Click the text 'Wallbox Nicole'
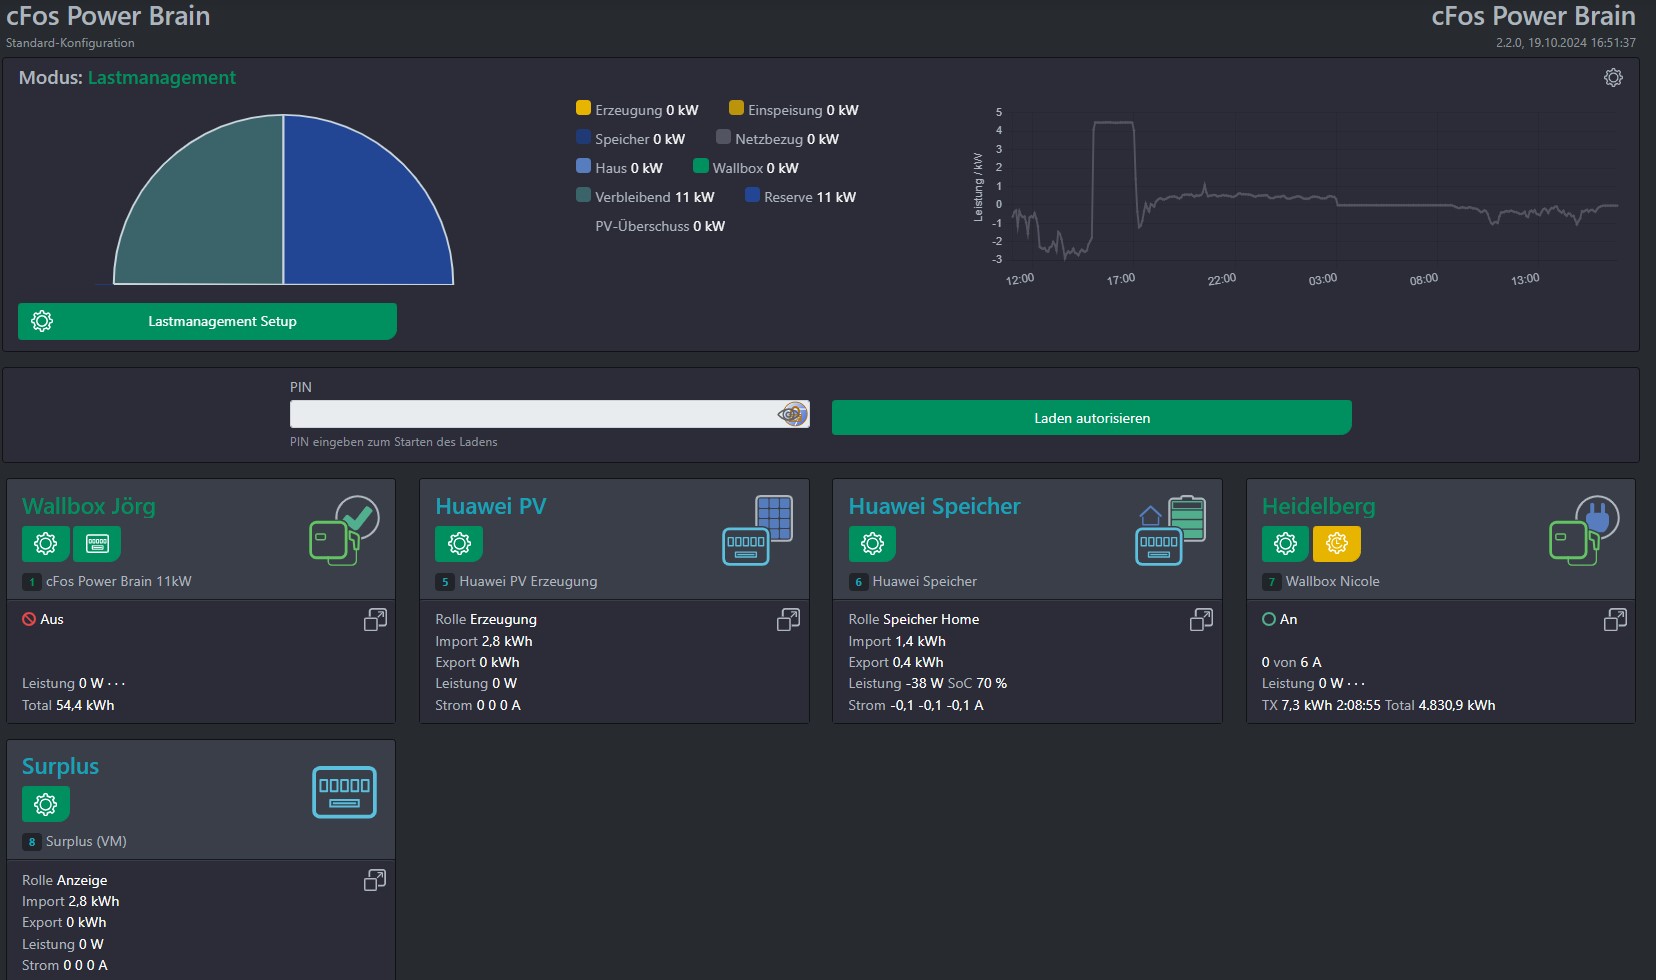This screenshot has width=1656, height=980. coord(1332,581)
